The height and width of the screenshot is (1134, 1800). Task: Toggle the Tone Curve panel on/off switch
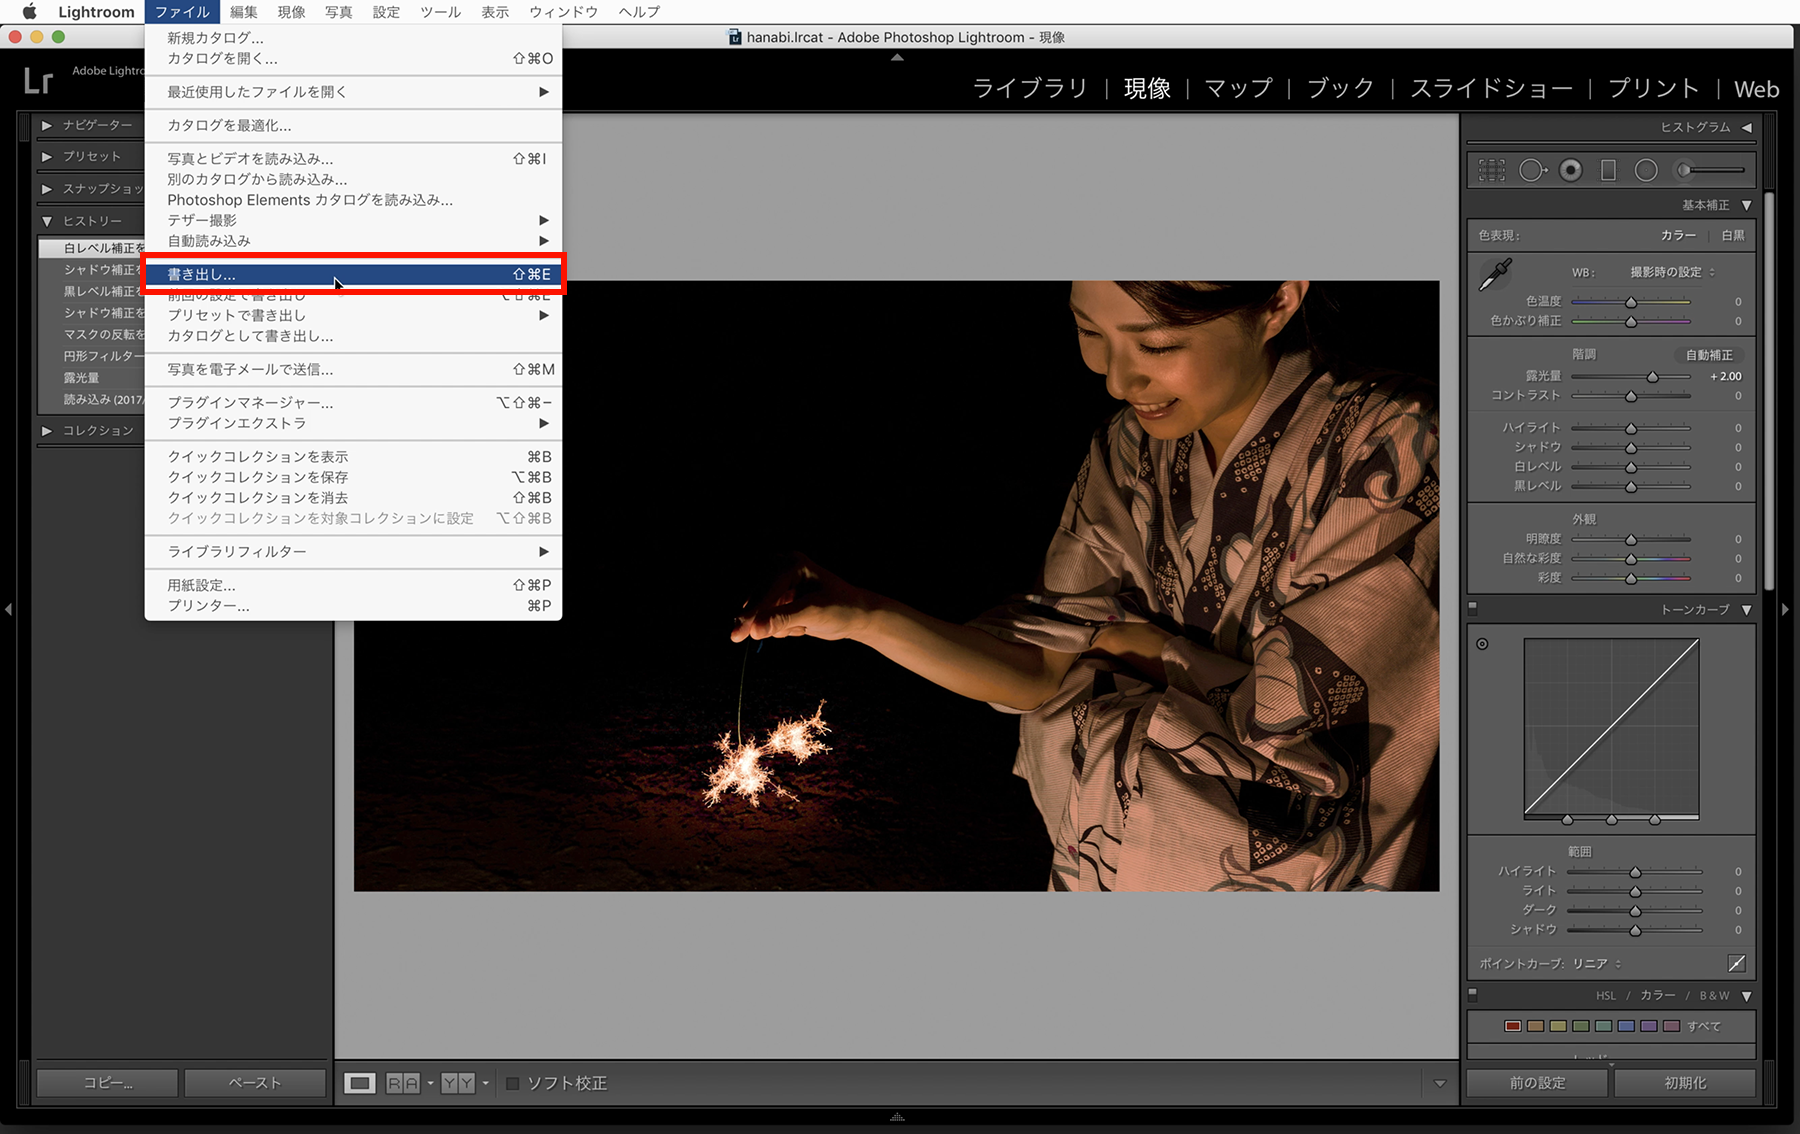(1472, 607)
